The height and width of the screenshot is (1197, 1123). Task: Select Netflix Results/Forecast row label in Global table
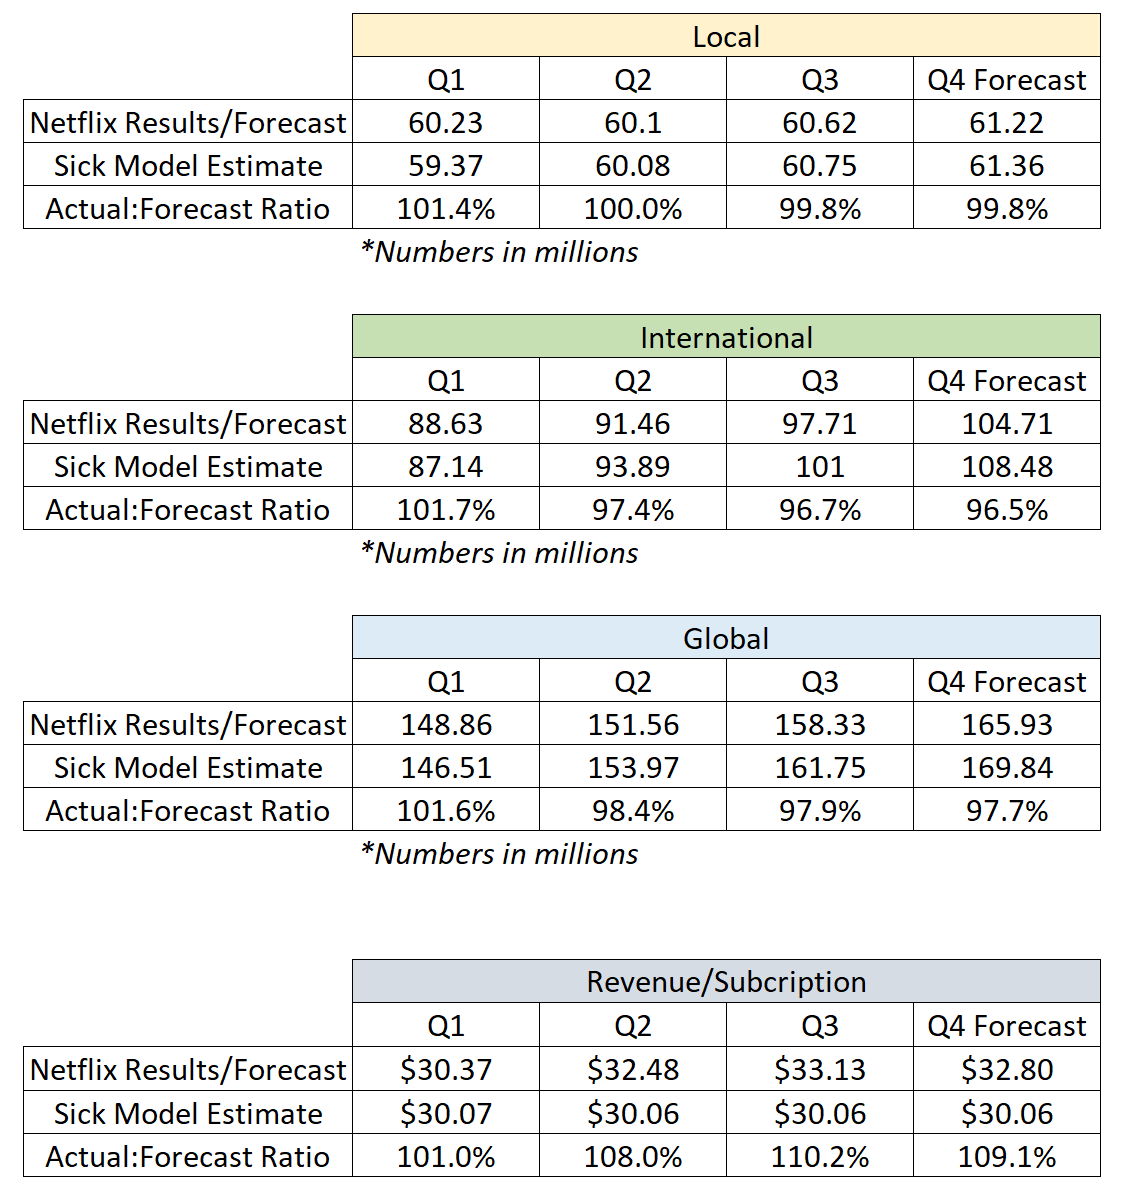(188, 724)
